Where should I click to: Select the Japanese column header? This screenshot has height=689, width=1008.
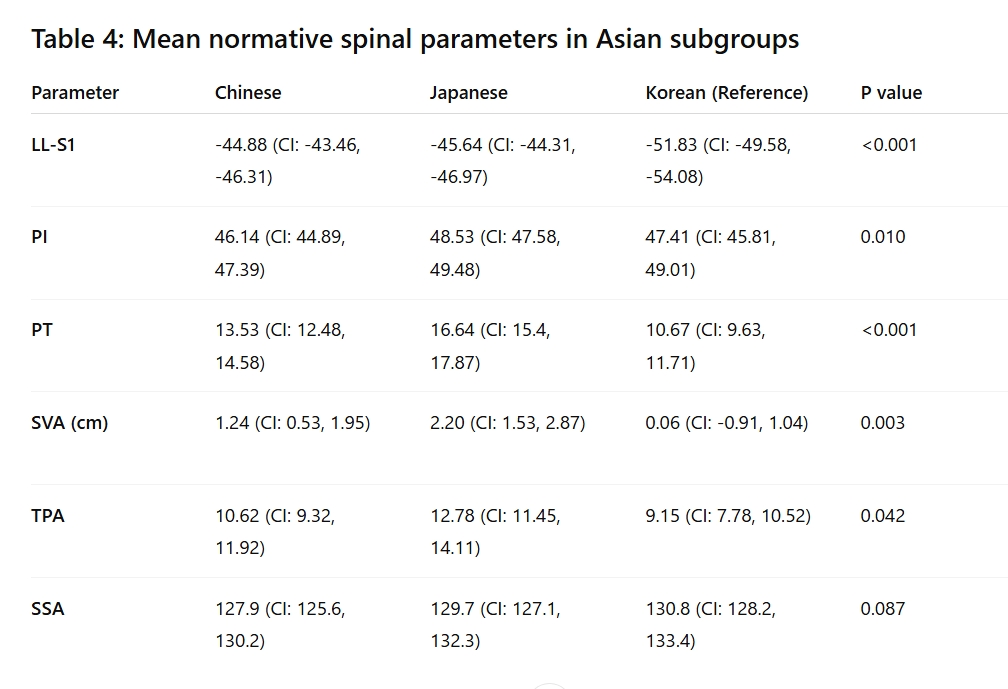click(x=469, y=93)
